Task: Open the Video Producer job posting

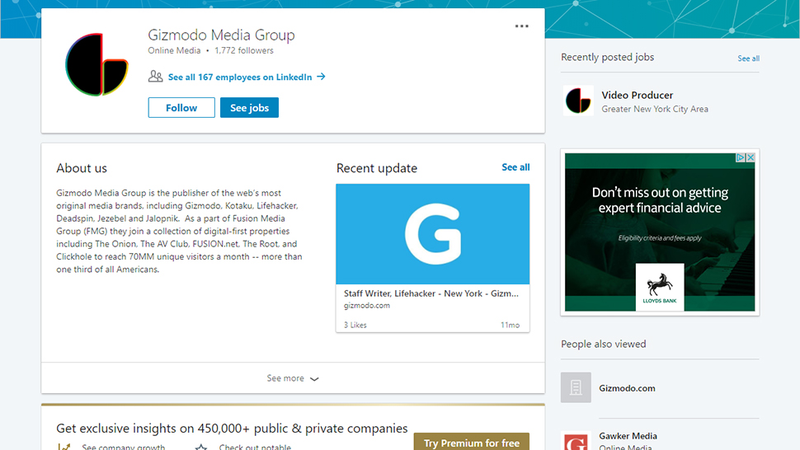Action: click(637, 95)
